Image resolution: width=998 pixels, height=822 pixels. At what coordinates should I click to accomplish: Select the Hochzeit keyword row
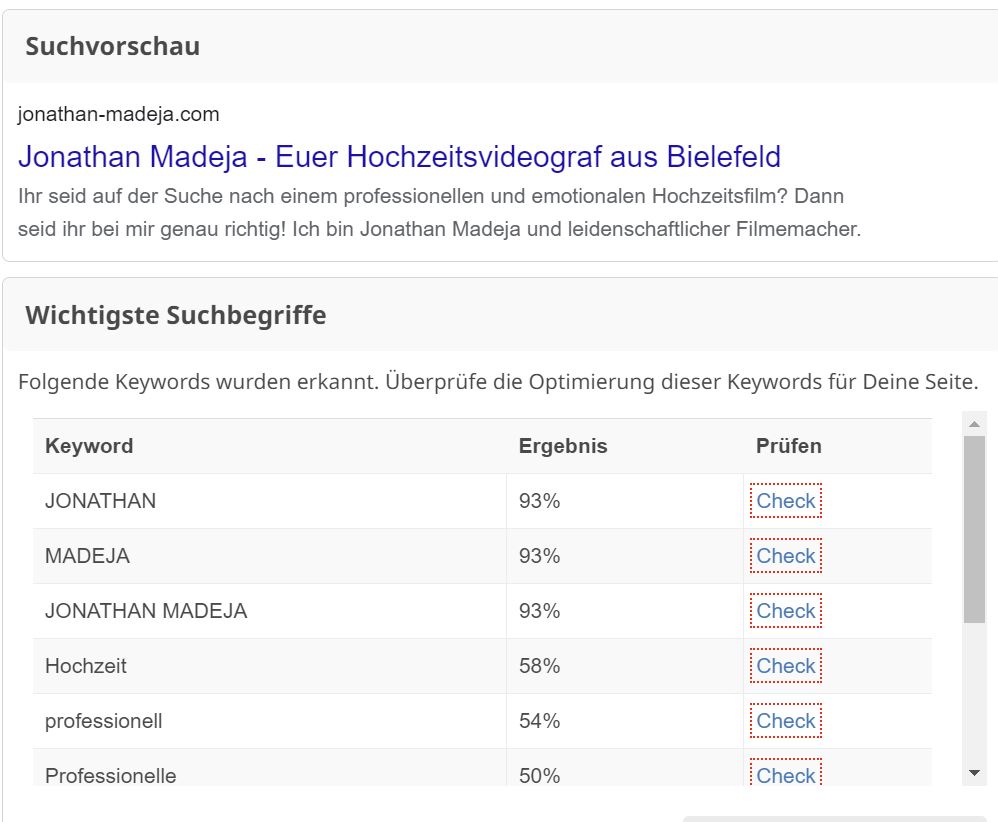coord(482,666)
